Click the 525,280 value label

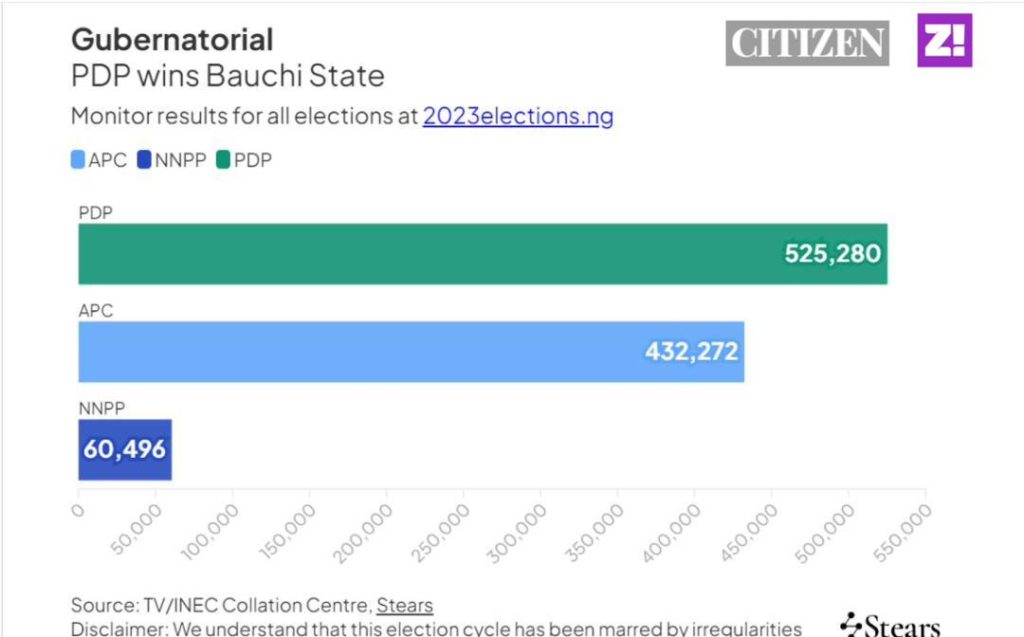point(832,254)
